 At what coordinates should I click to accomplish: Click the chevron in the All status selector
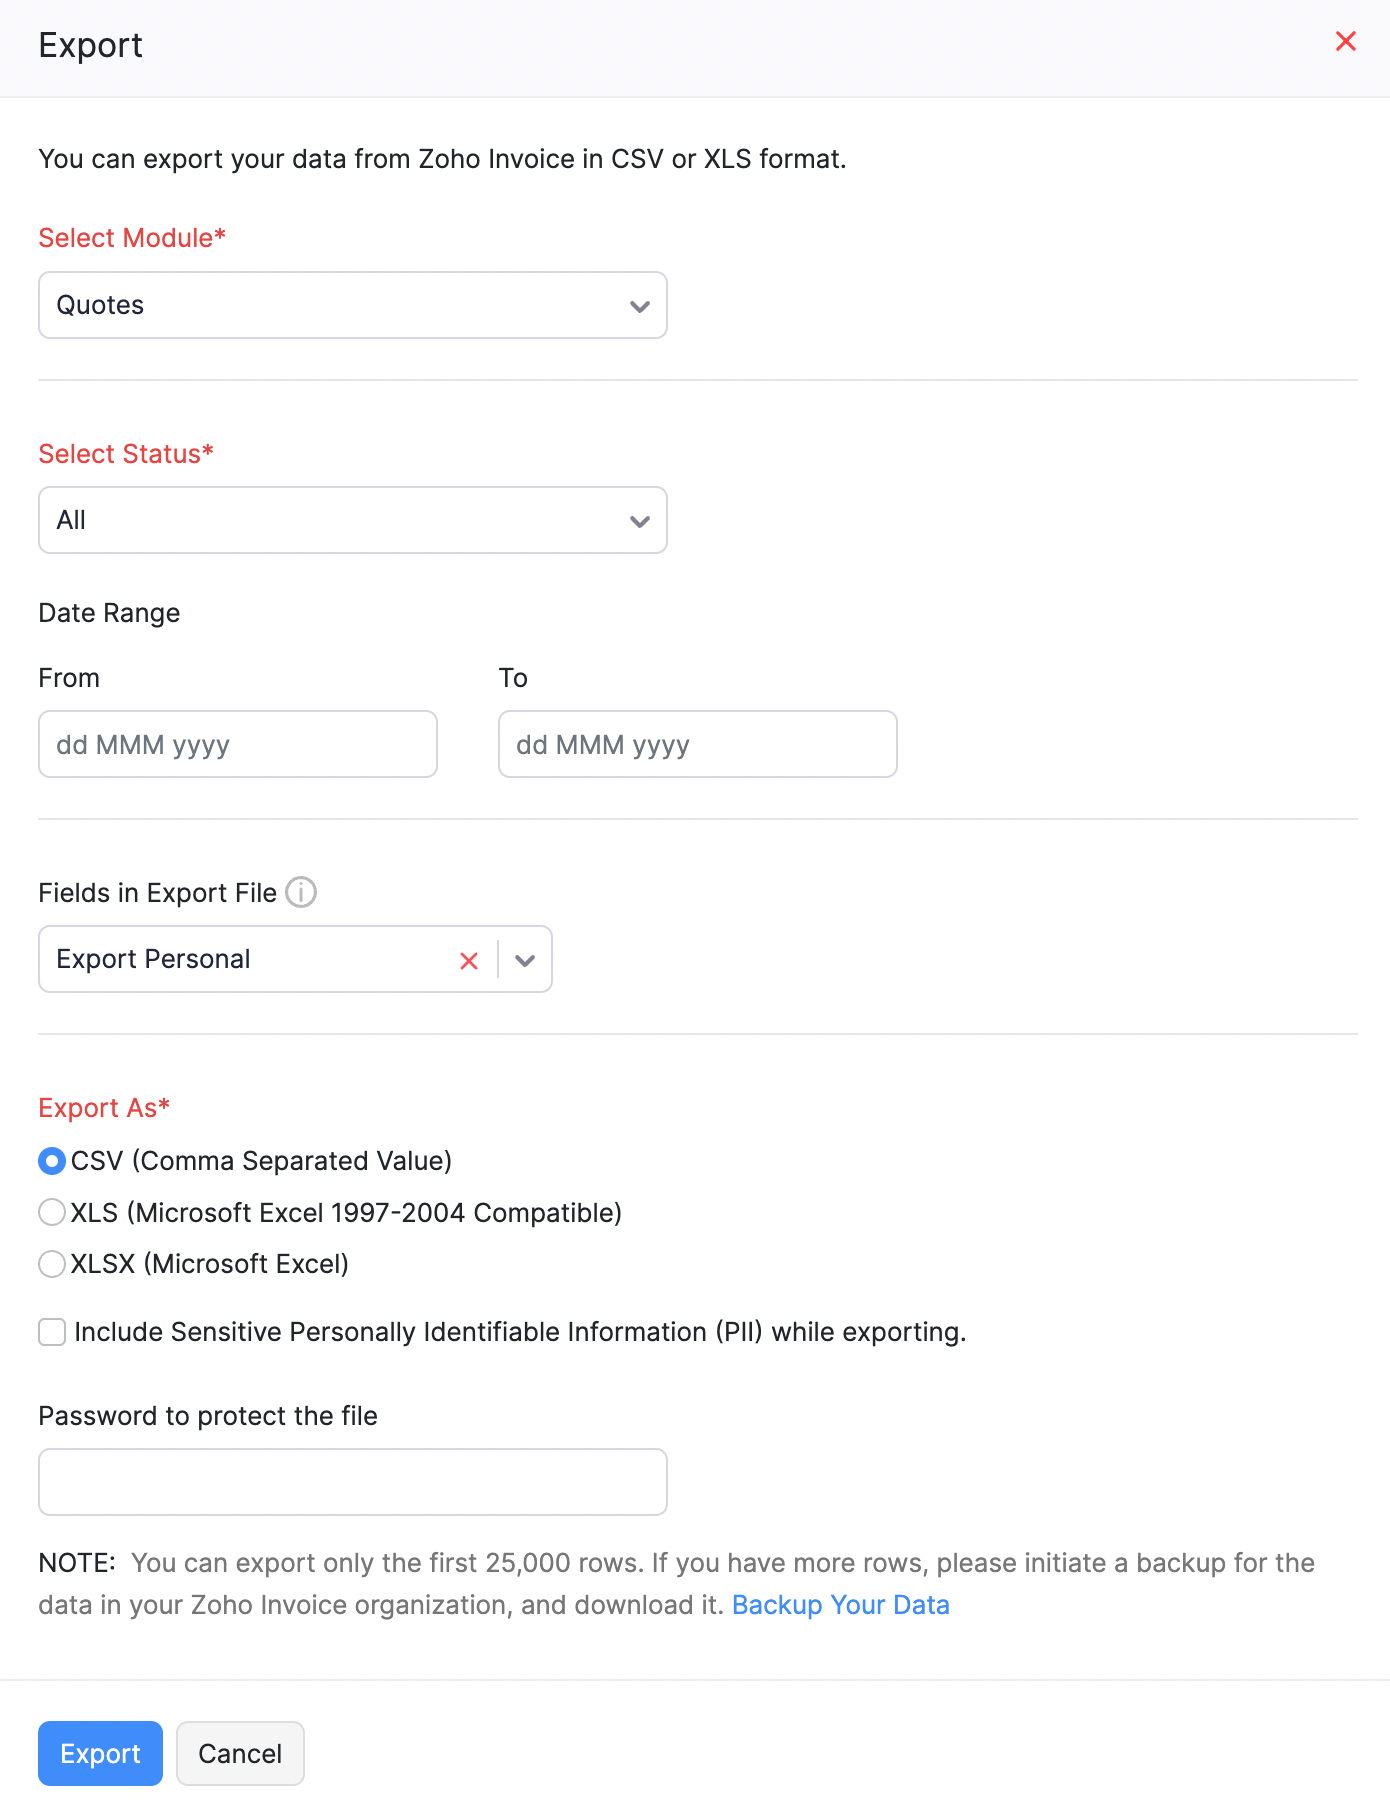(640, 521)
